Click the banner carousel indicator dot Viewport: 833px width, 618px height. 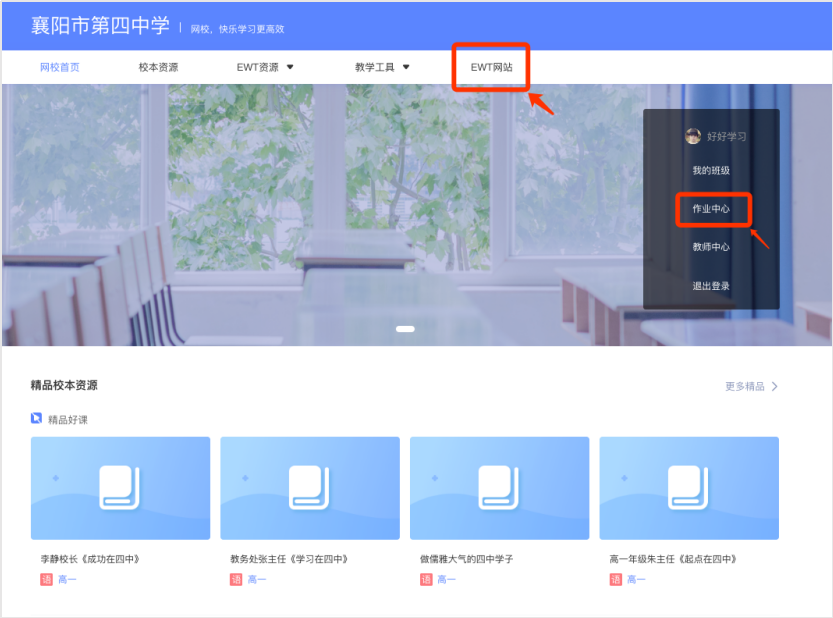click(405, 328)
